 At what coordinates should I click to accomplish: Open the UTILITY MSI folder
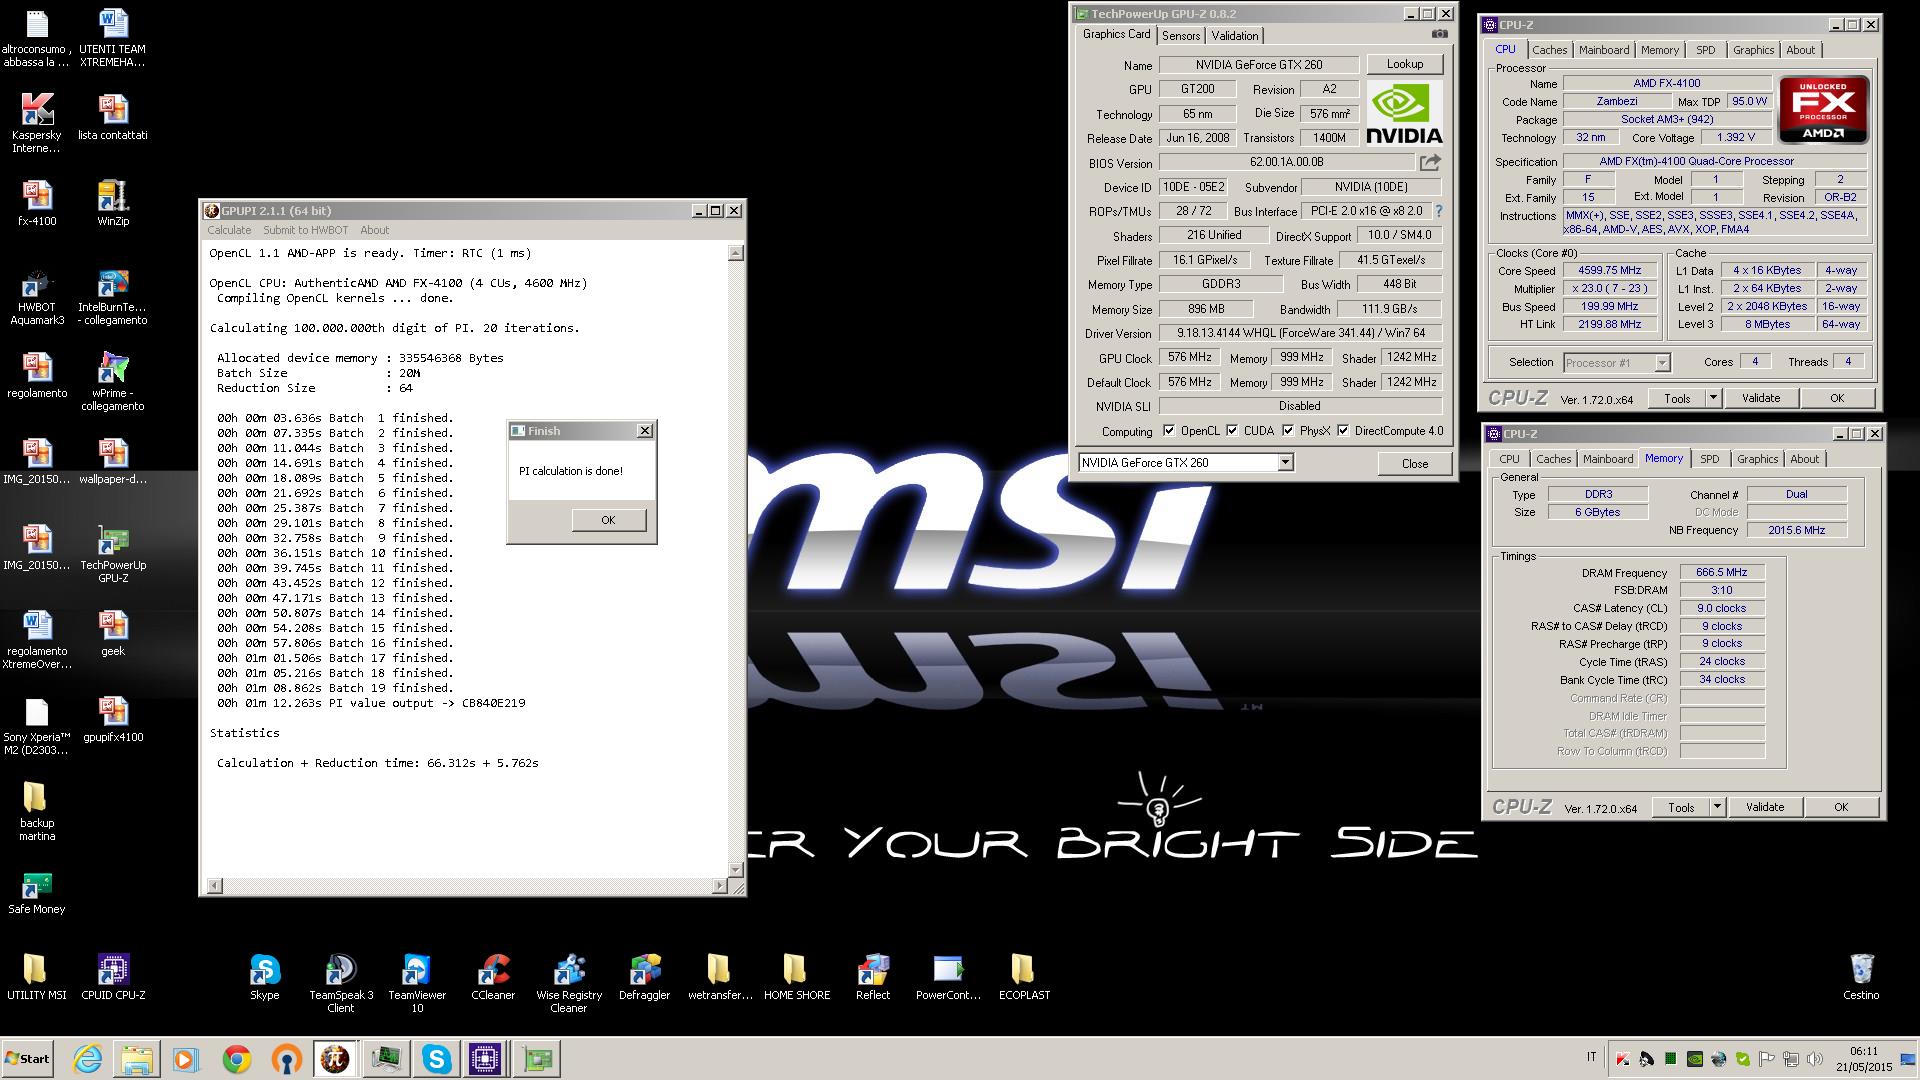(37, 977)
